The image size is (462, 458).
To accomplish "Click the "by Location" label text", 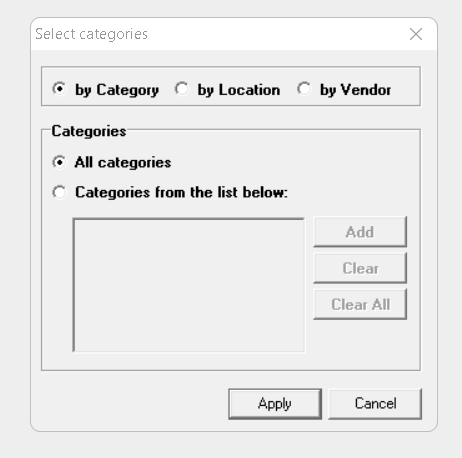I will click(239, 90).
